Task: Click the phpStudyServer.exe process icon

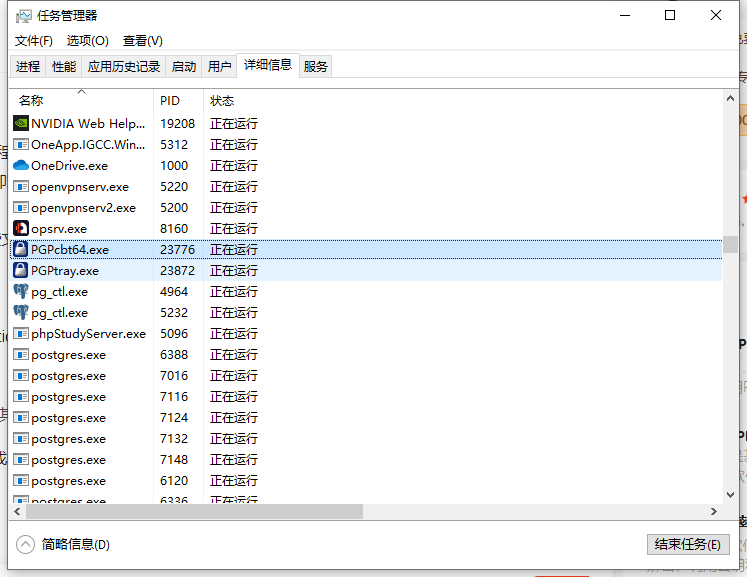Action: click(x=21, y=334)
